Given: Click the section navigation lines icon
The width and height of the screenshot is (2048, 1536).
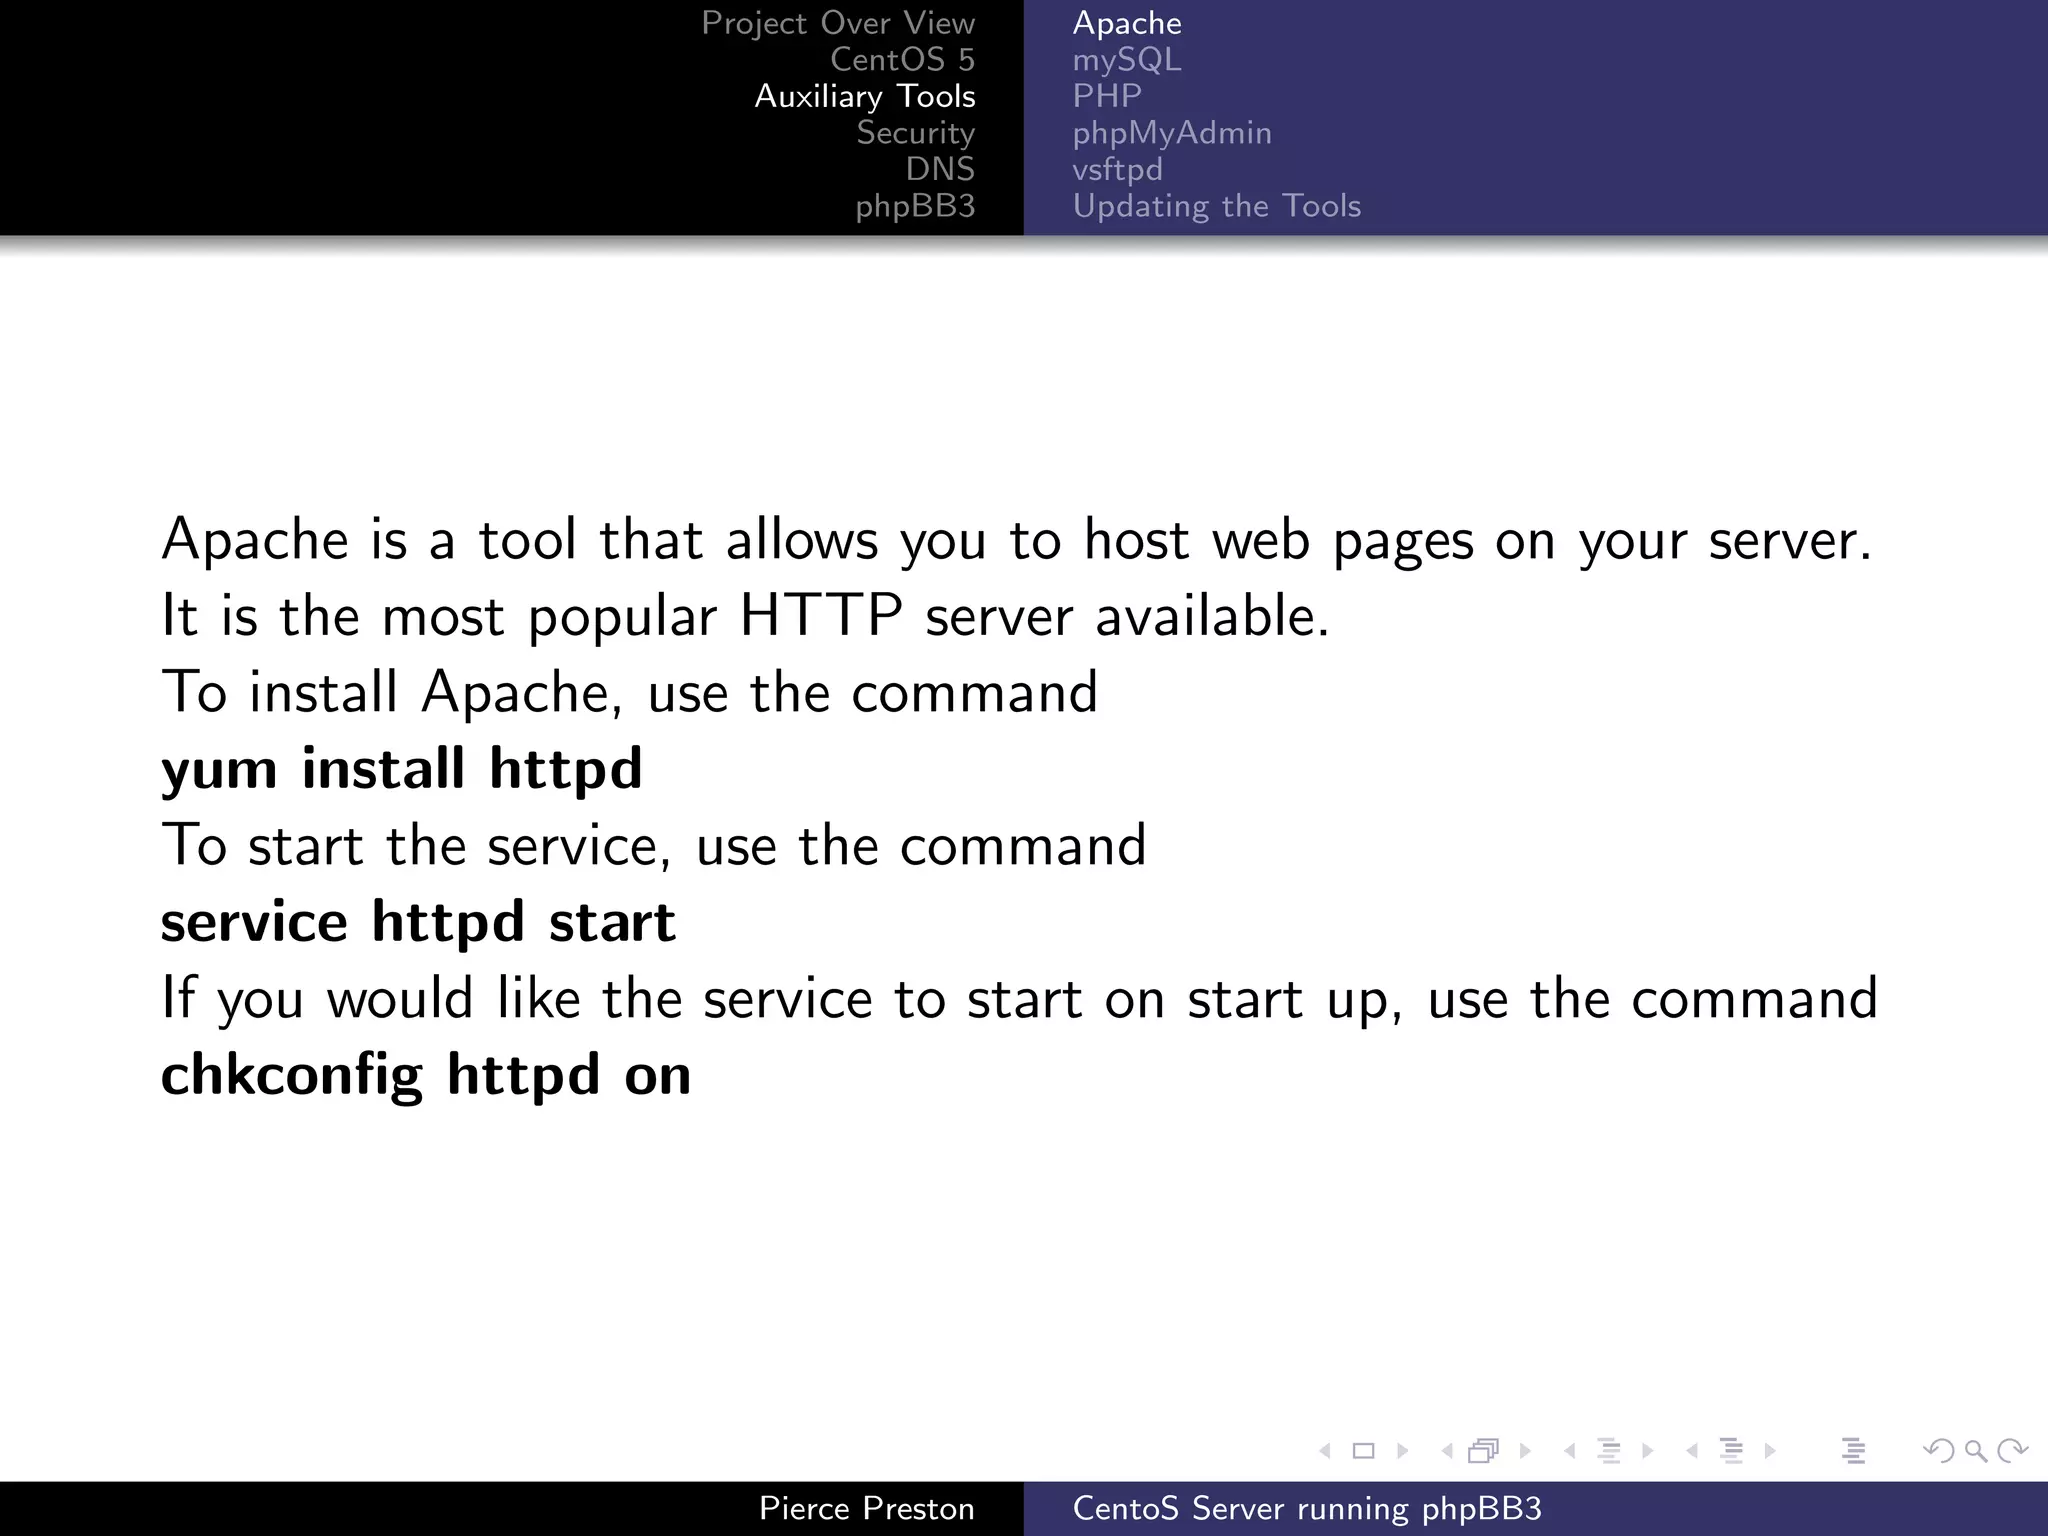Looking at the screenshot, I should click(x=1731, y=1451).
